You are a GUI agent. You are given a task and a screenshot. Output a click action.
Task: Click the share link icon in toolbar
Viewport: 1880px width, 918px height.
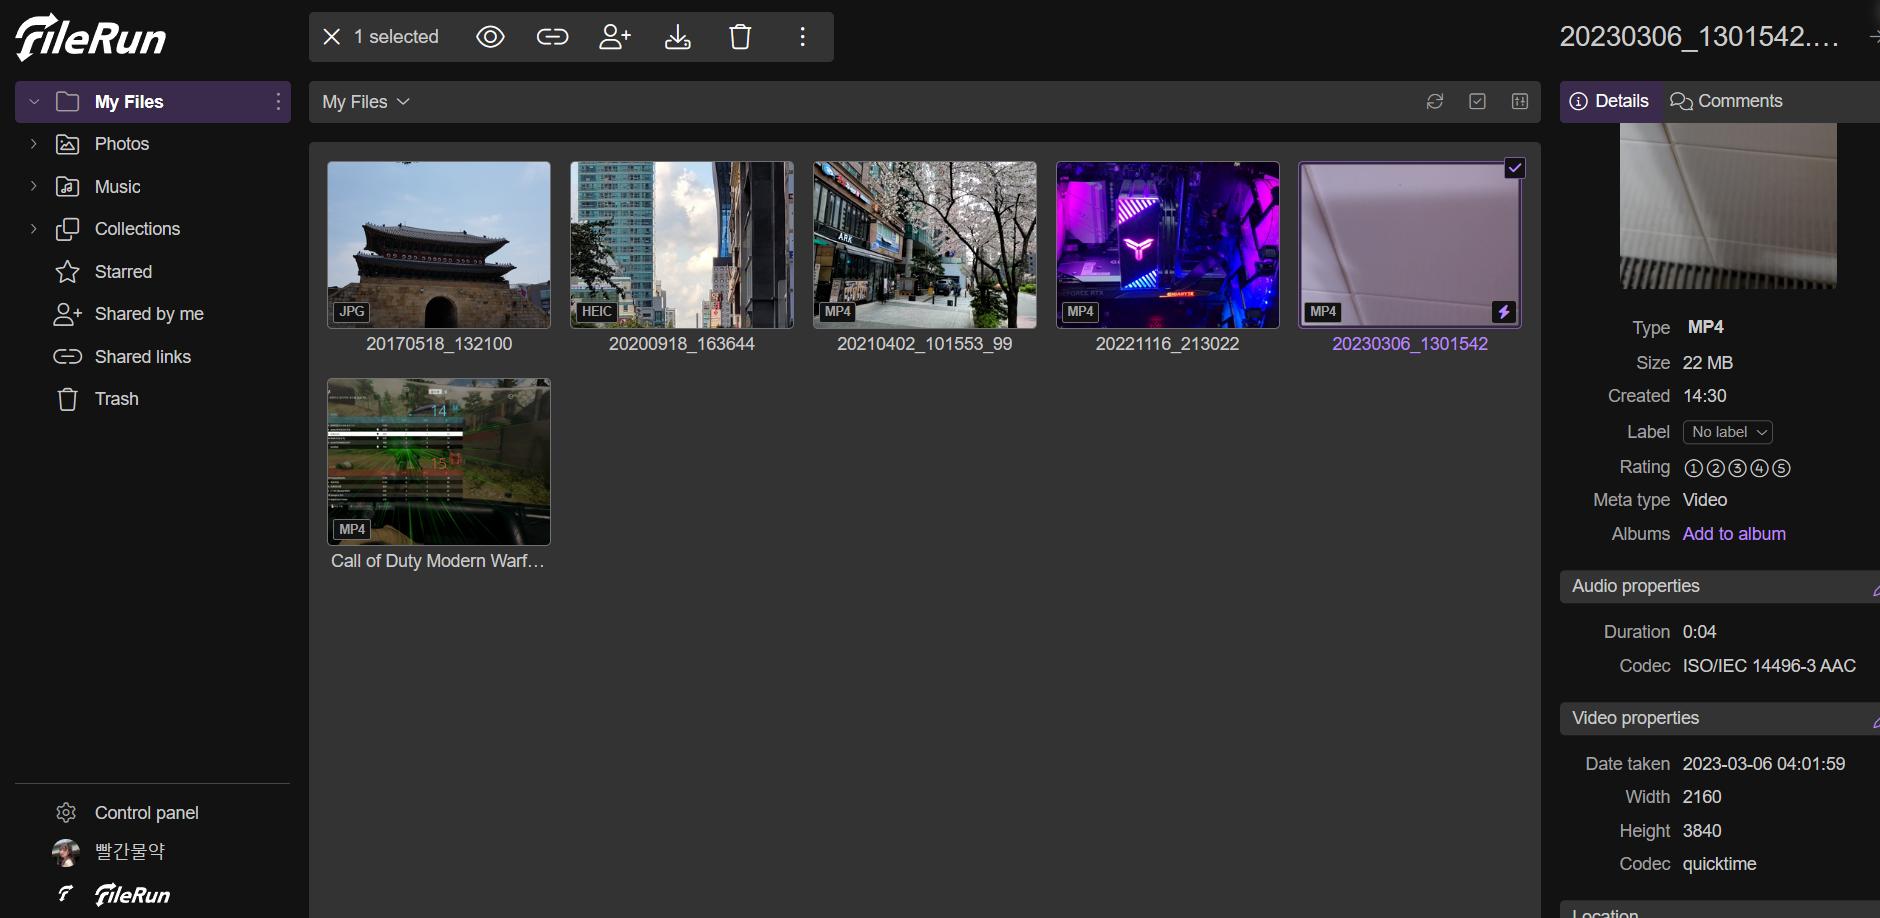[552, 37]
